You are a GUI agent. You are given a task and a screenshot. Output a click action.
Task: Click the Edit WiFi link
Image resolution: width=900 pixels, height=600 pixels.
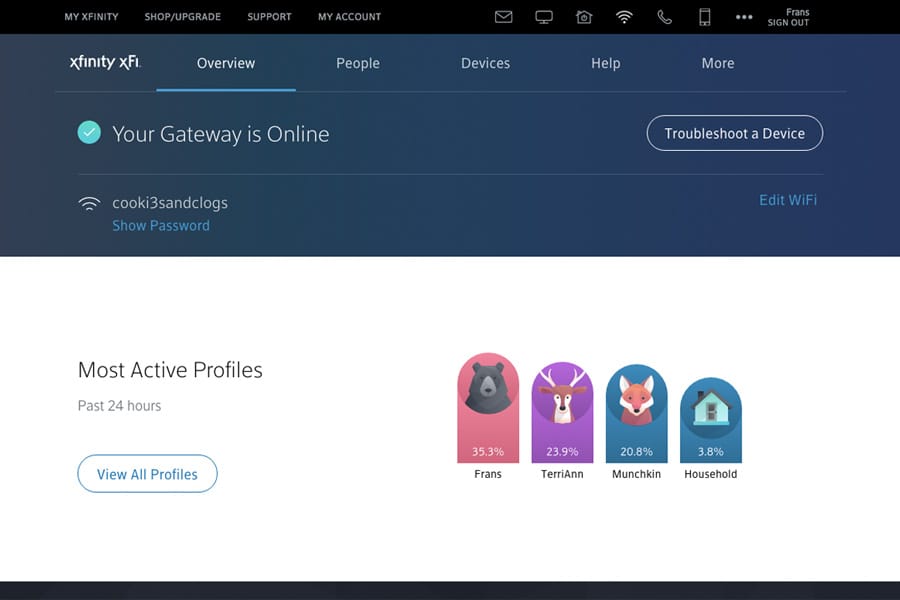[788, 200]
